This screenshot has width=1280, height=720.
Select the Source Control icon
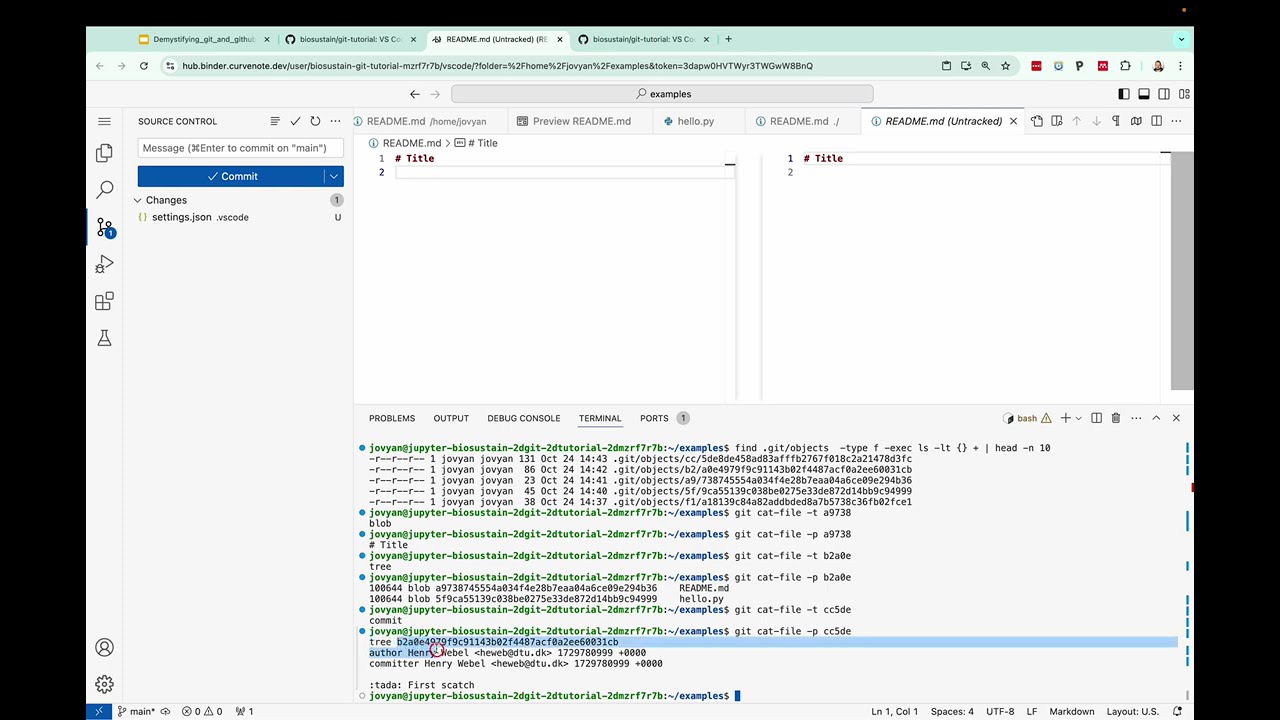pos(104,226)
